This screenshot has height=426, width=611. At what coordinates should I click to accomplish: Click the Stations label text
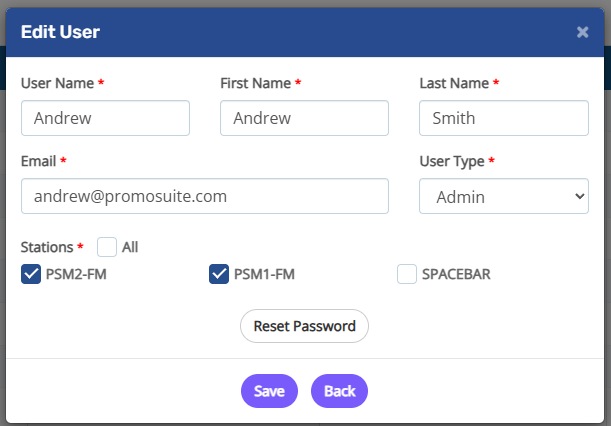coord(46,246)
